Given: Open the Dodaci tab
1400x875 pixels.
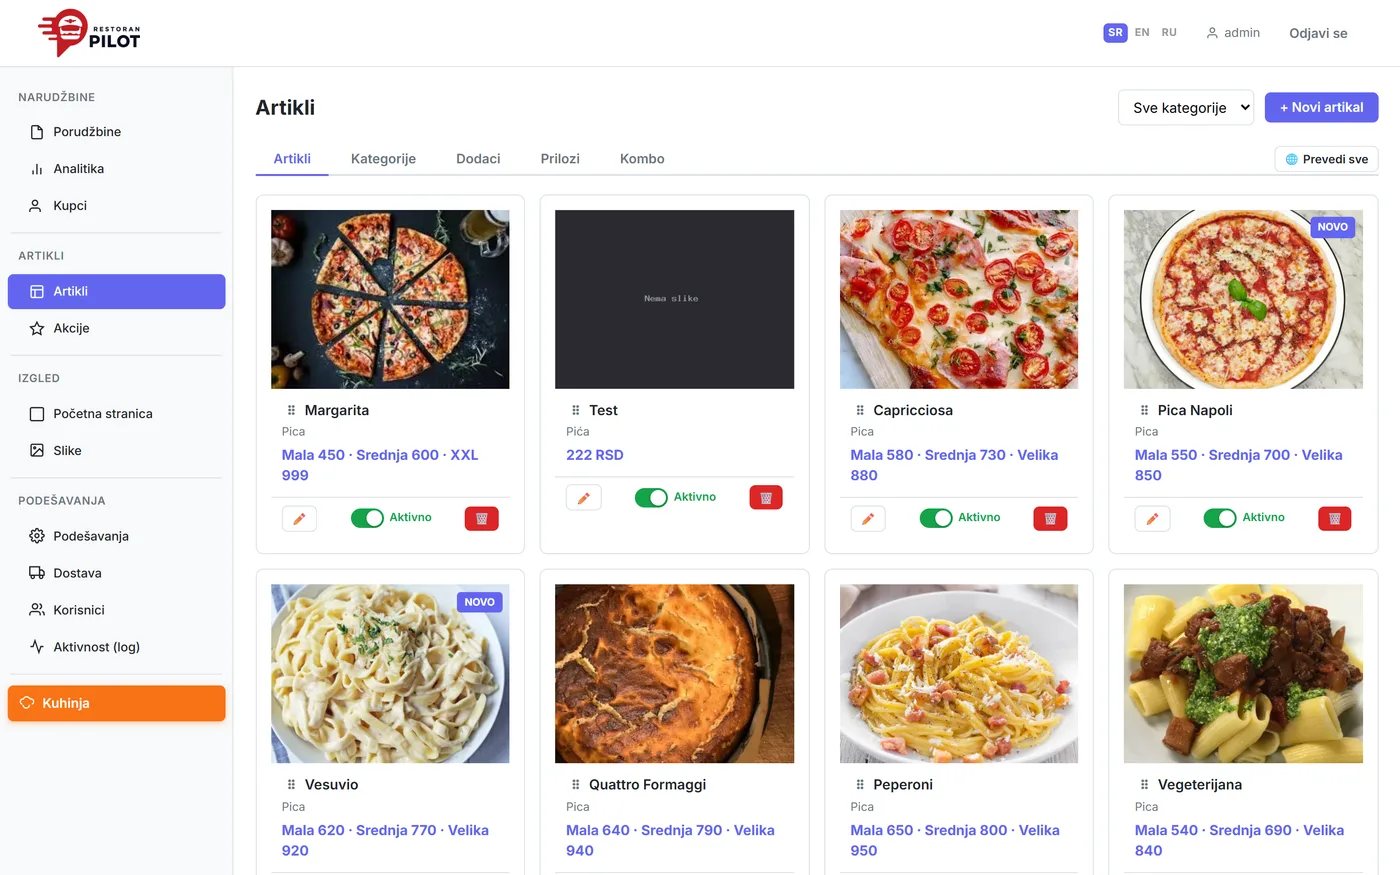Looking at the screenshot, I should pos(478,159).
